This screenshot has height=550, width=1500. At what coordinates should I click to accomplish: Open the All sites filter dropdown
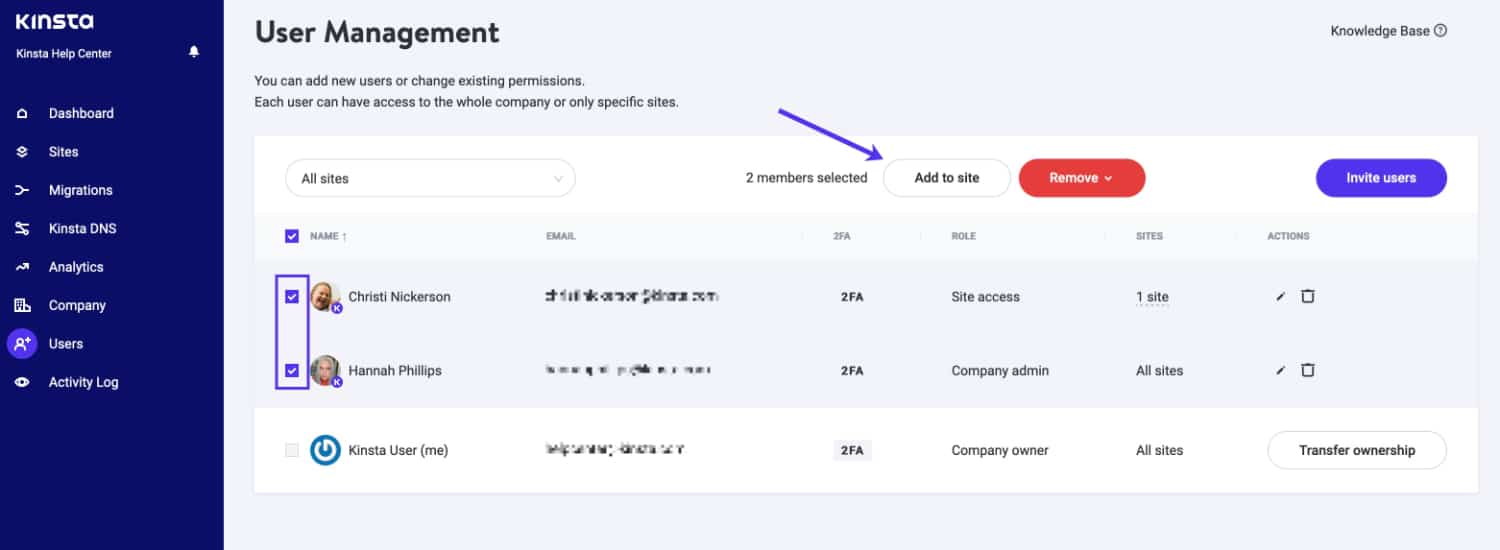[x=430, y=178]
